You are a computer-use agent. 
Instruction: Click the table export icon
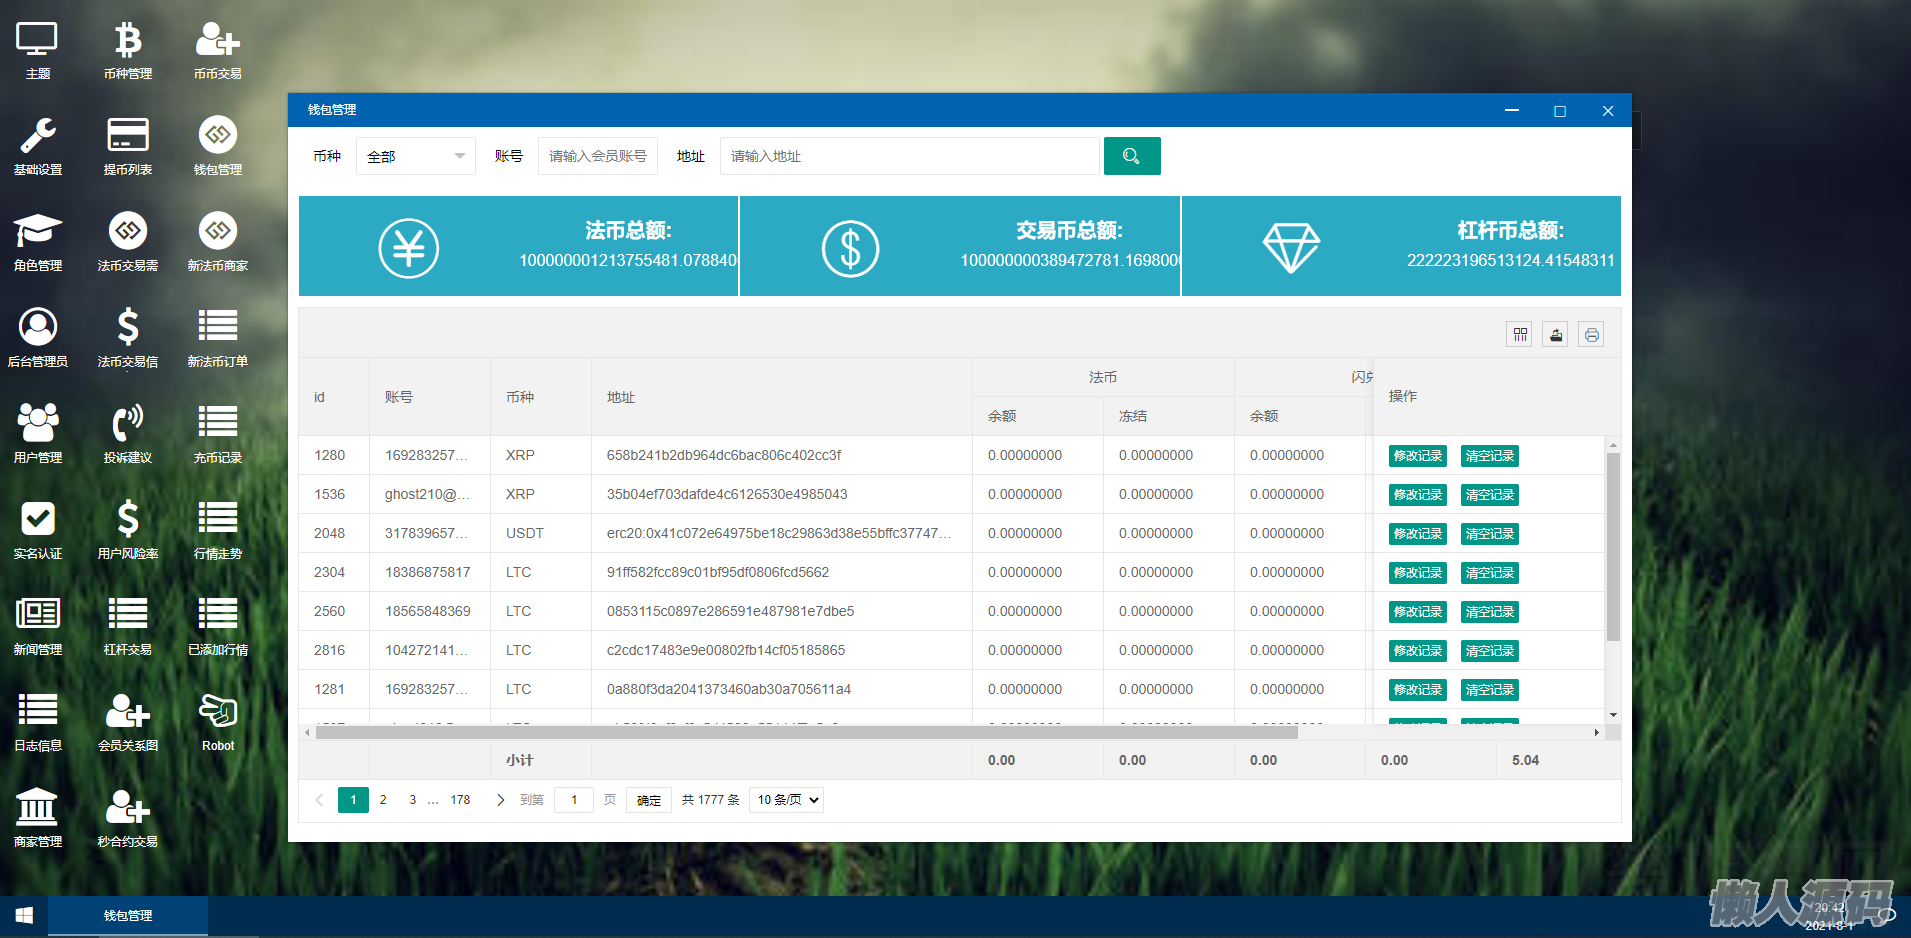1555,335
